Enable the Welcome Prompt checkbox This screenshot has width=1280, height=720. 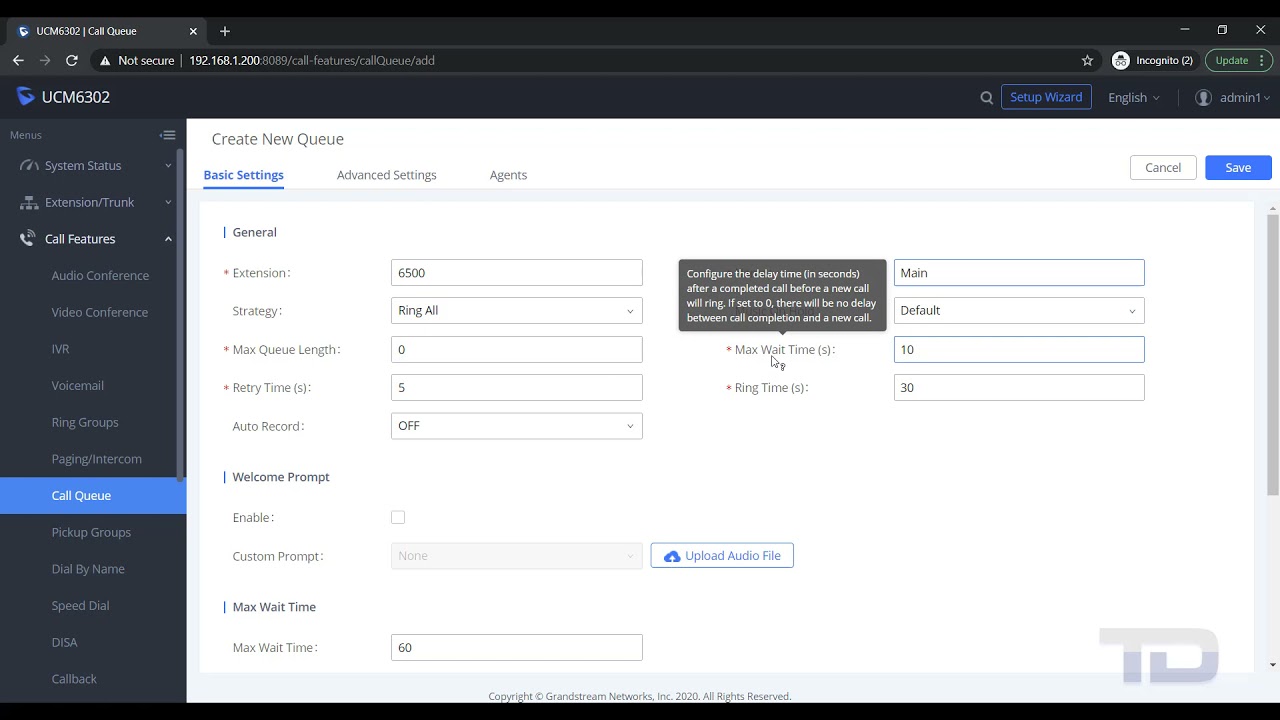tap(398, 517)
